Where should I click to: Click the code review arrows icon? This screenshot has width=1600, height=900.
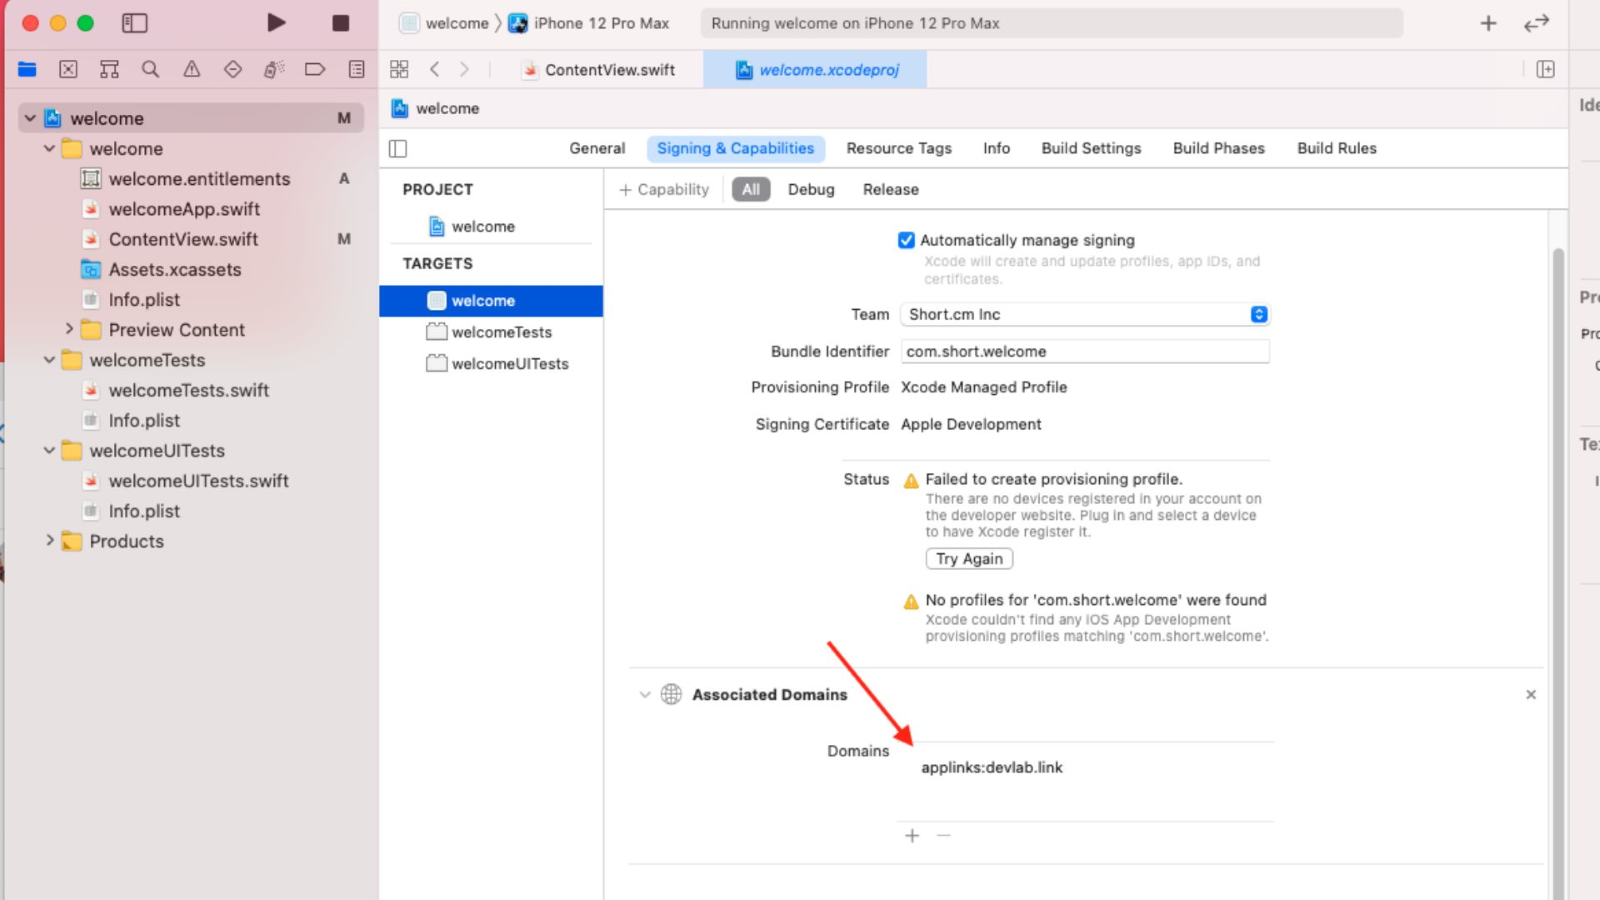click(1536, 23)
